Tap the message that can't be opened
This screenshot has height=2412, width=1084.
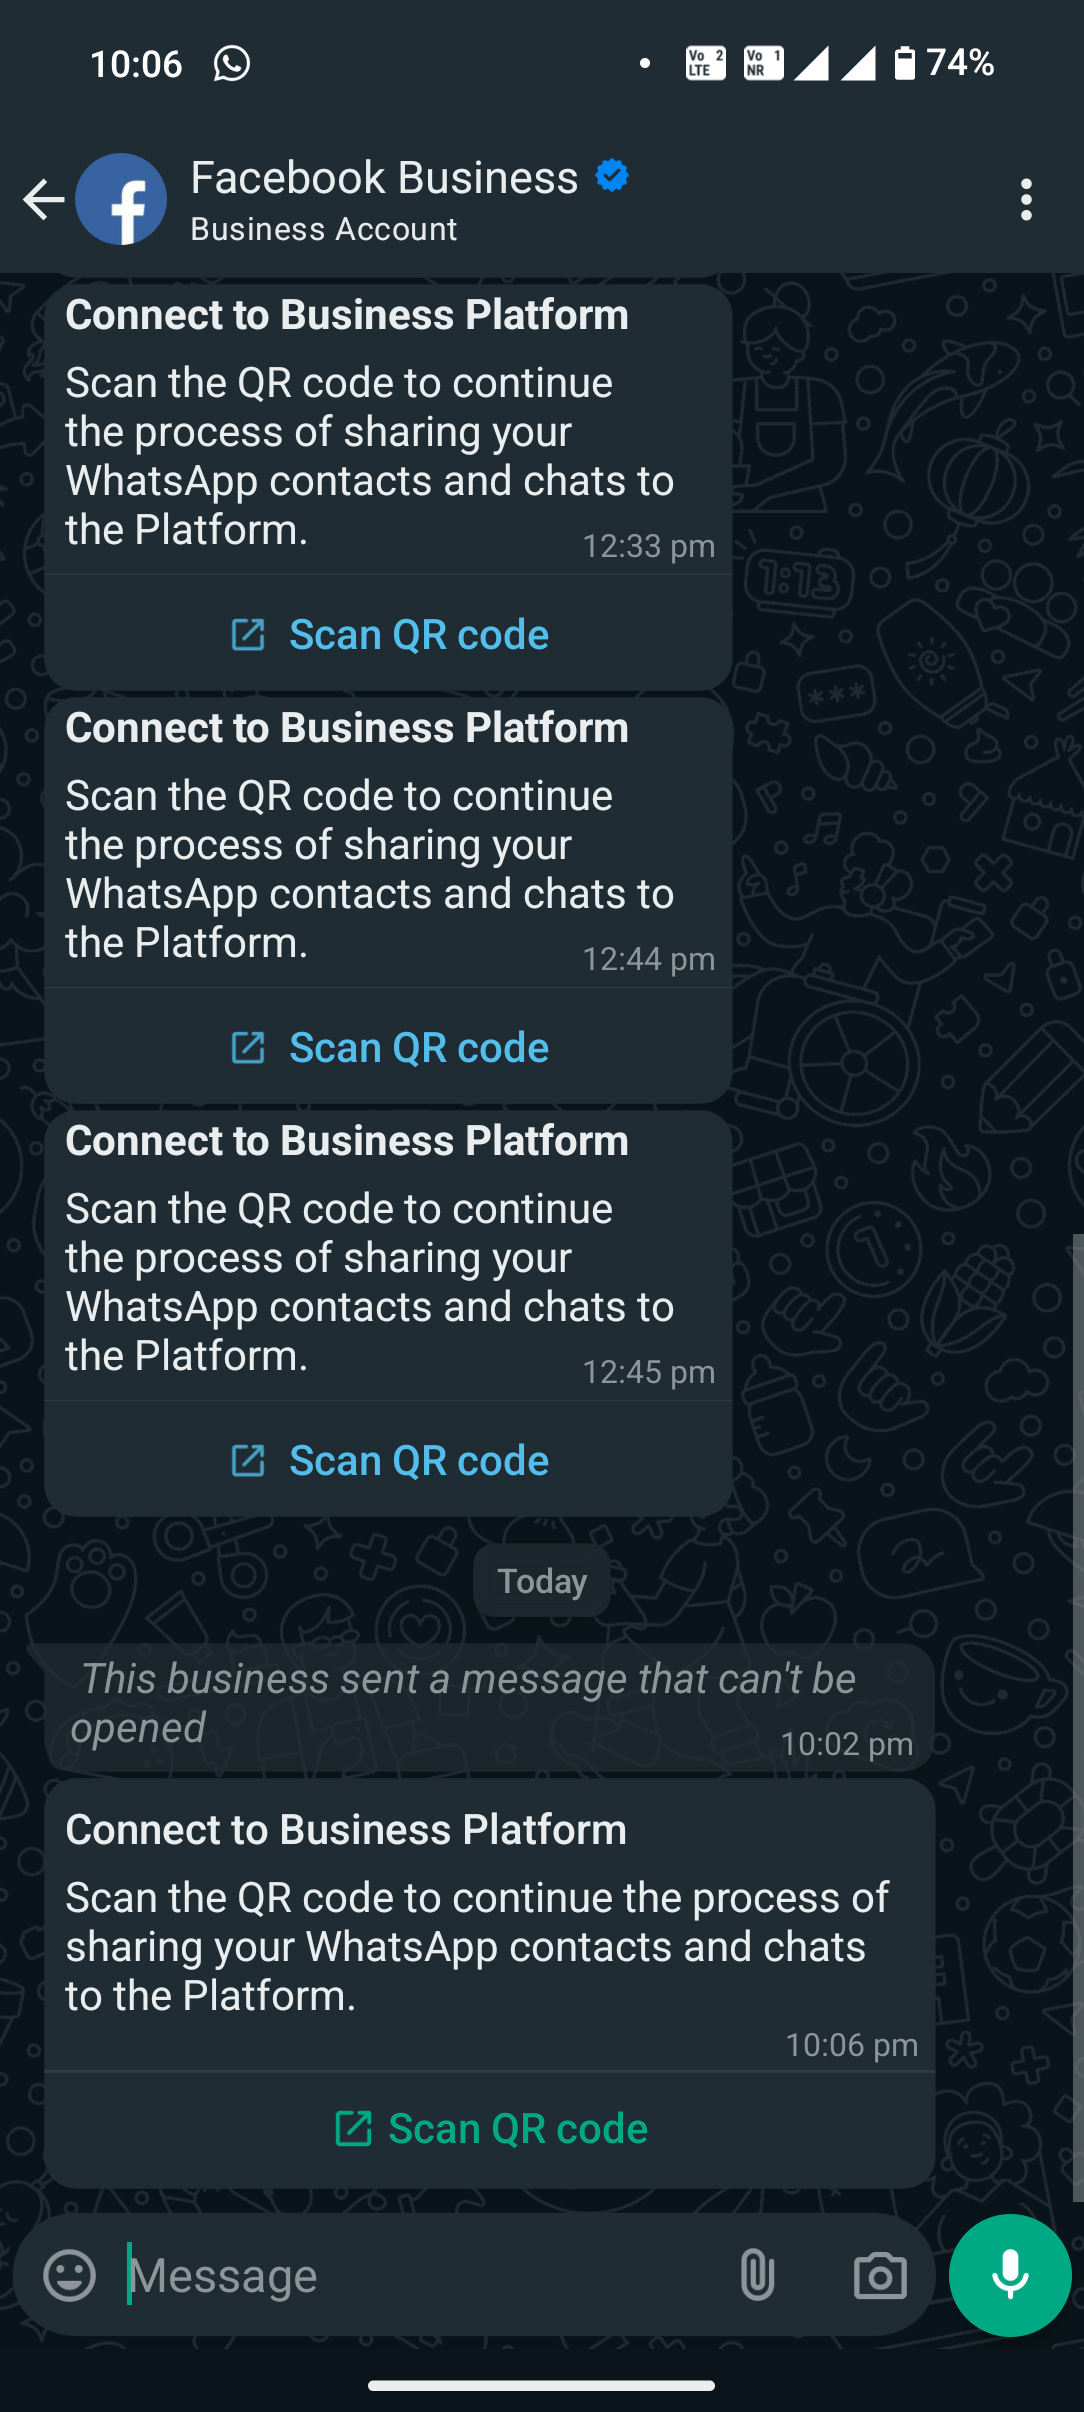click(x=468, y=1703)
